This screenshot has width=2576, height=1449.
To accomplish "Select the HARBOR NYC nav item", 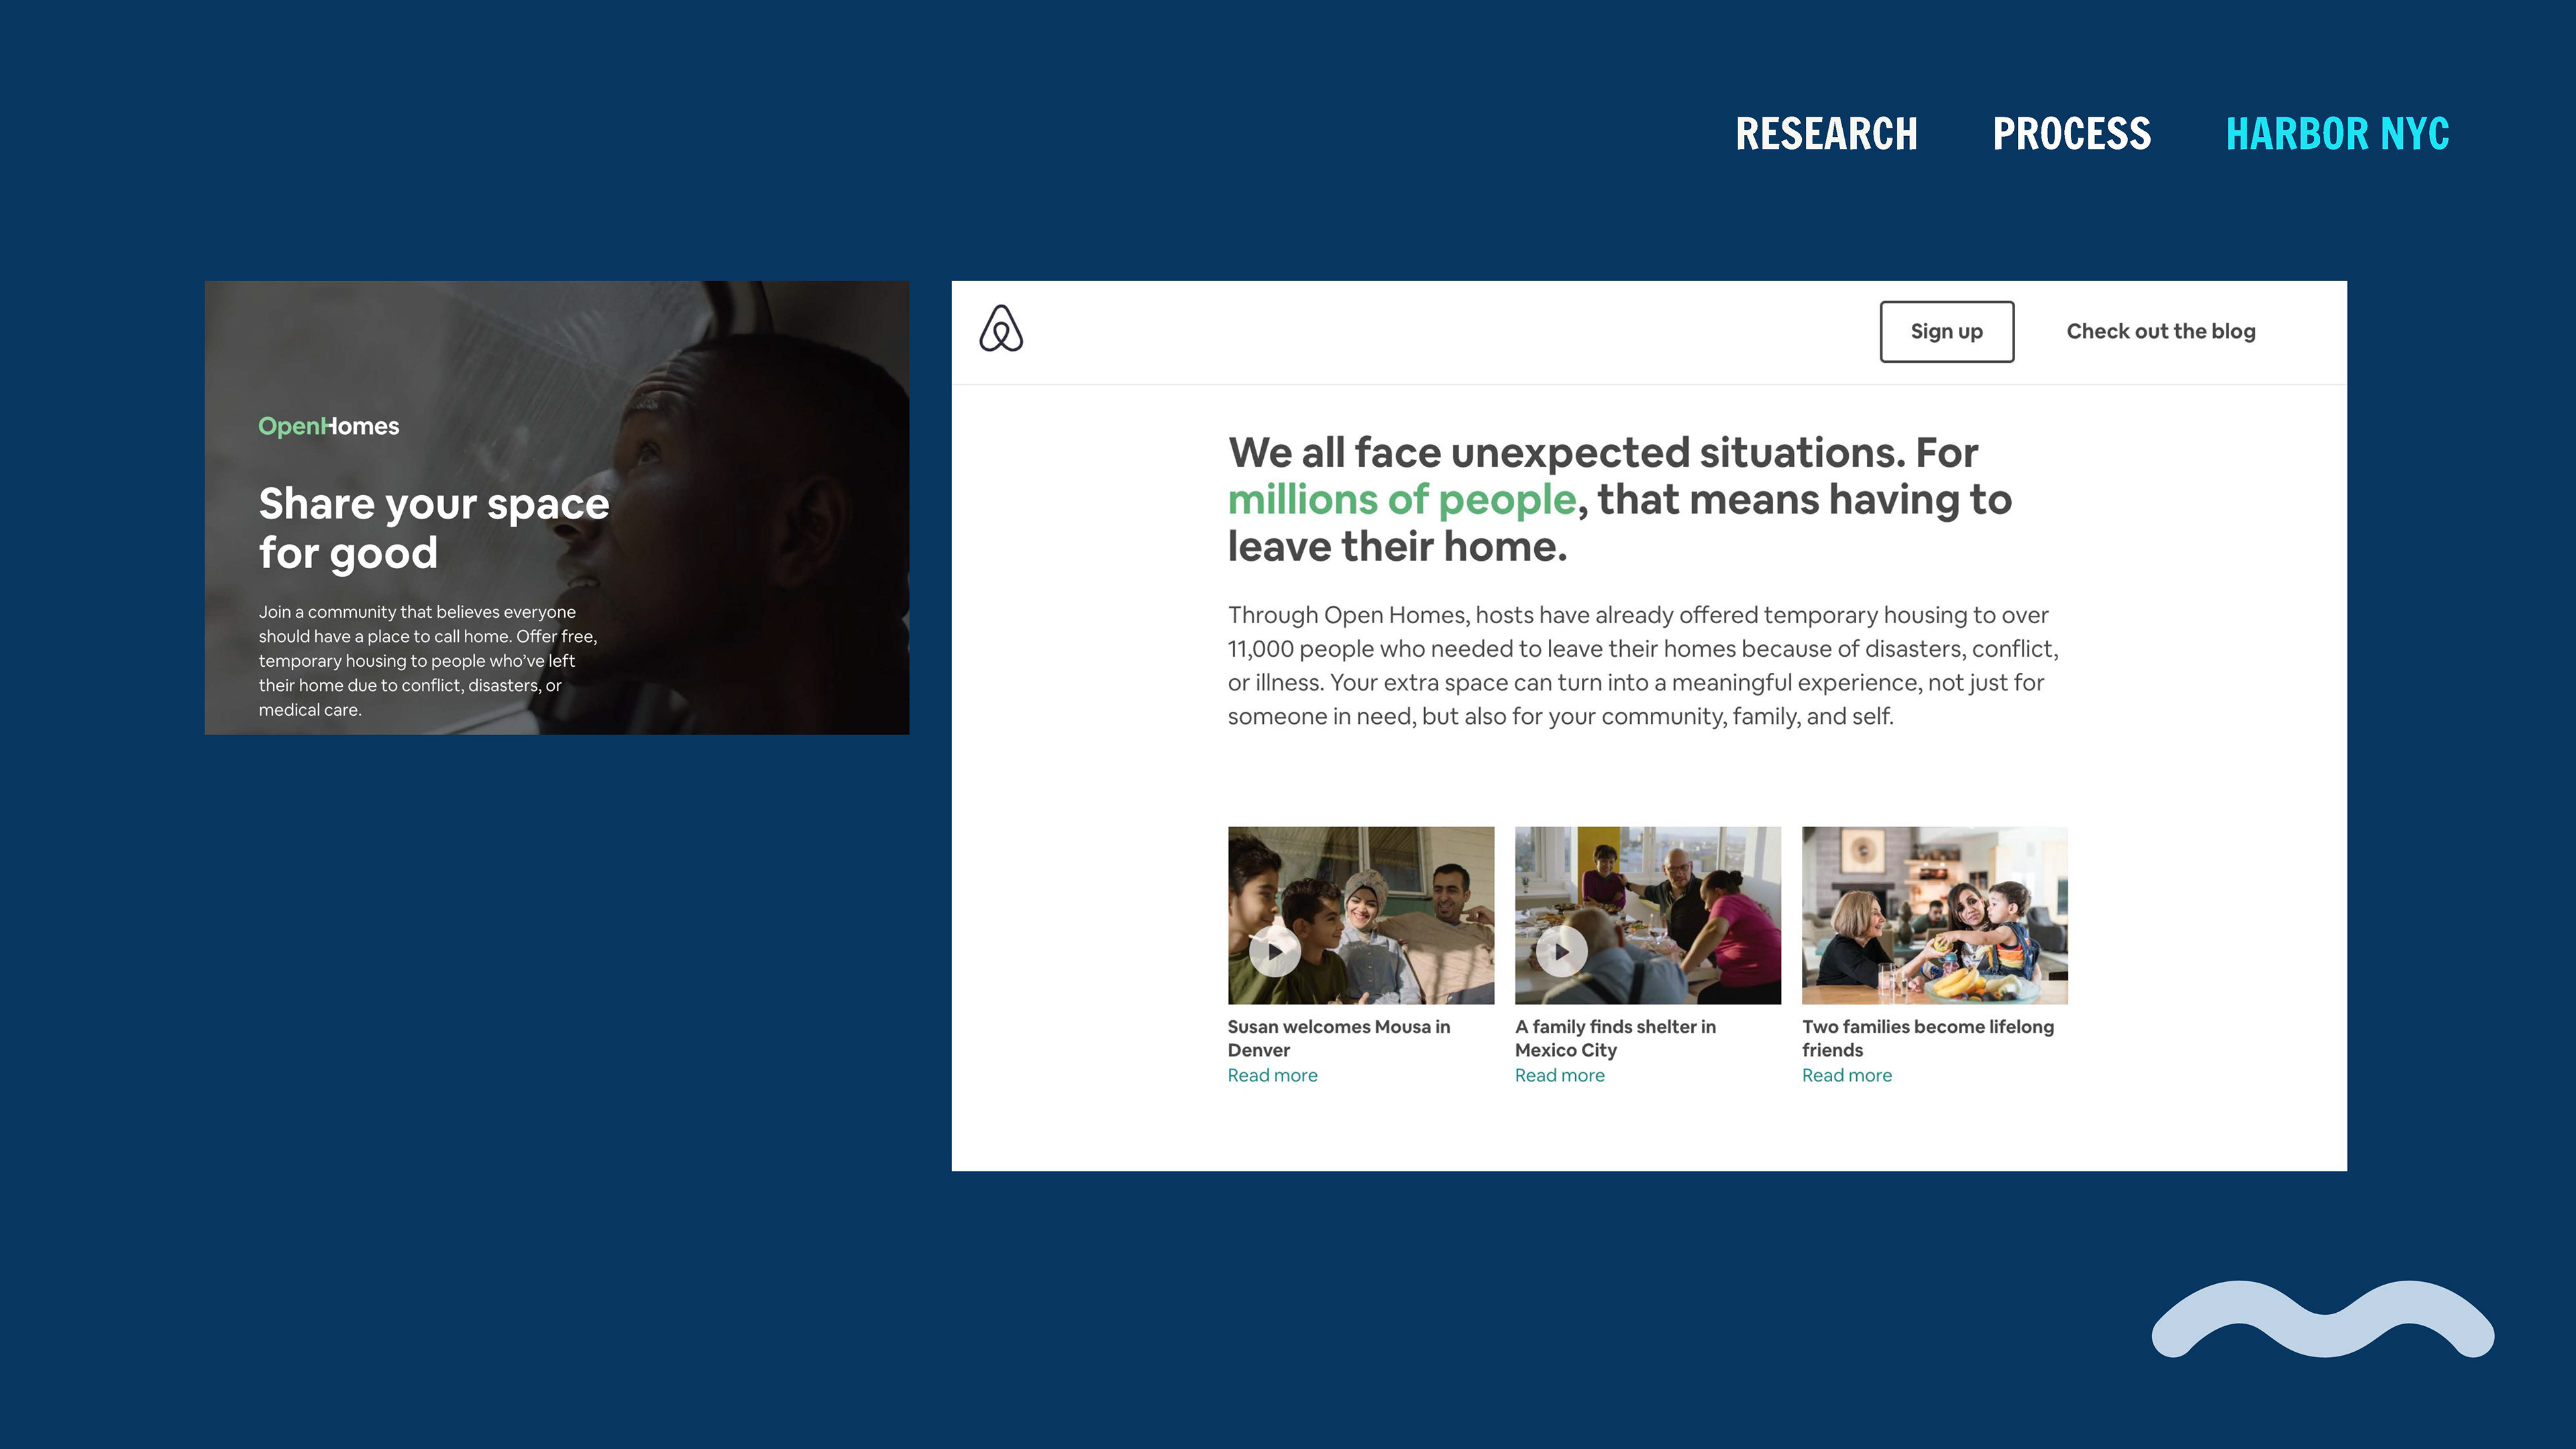I will (2337, 134).
